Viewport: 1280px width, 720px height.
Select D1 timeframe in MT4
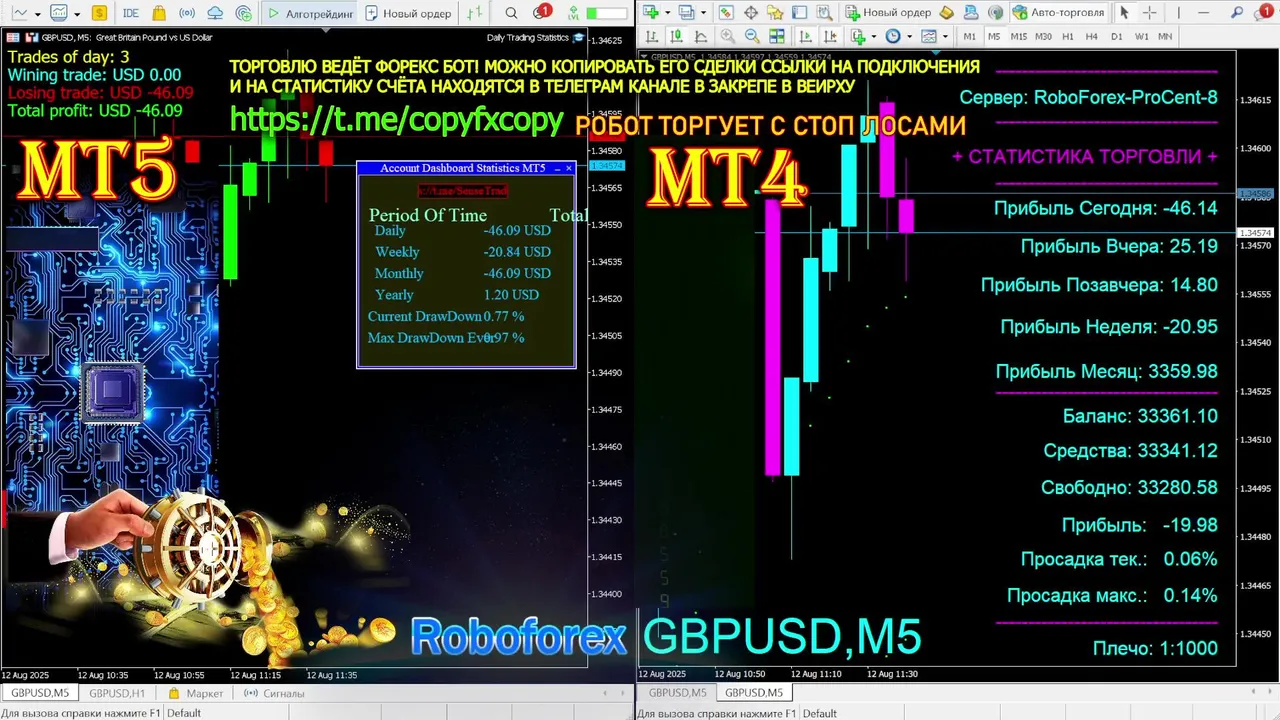pyautogui.click(x=1116, y=36)
